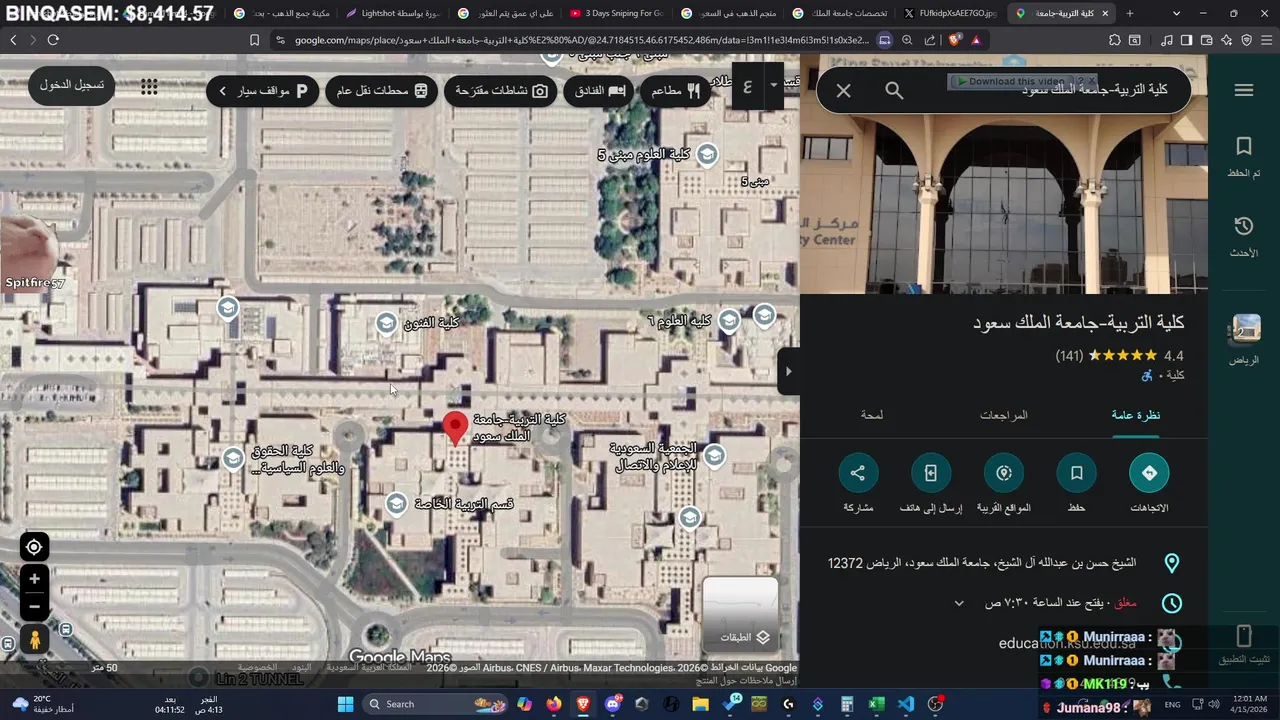Screen dimensions: 1280x720
Task: Click the Saudi Media Association marker
Action: click(x=714, y=456)
